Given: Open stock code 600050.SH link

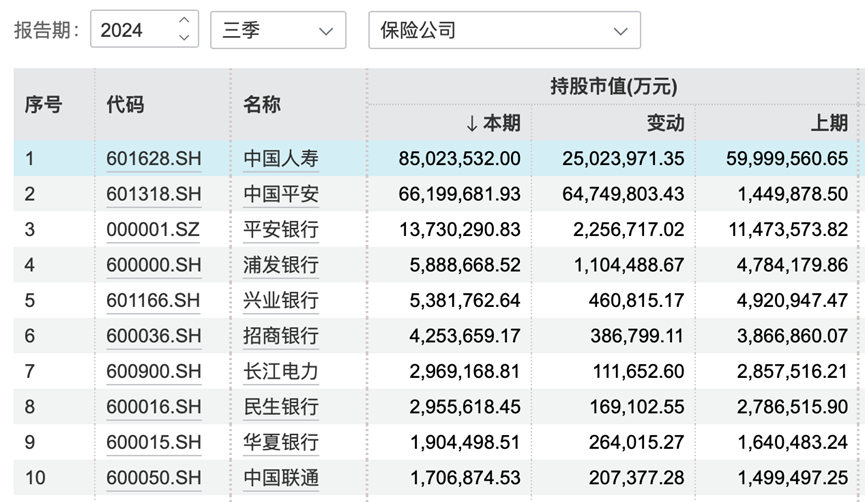Looking at the screenshot, I should [153, 478].
